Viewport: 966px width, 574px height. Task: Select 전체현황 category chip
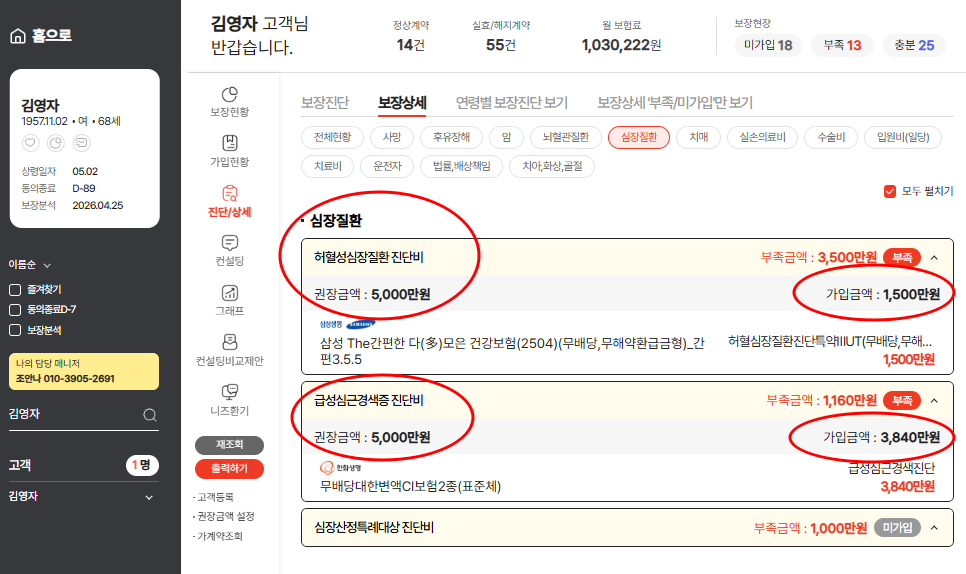(x=332, y=137)
